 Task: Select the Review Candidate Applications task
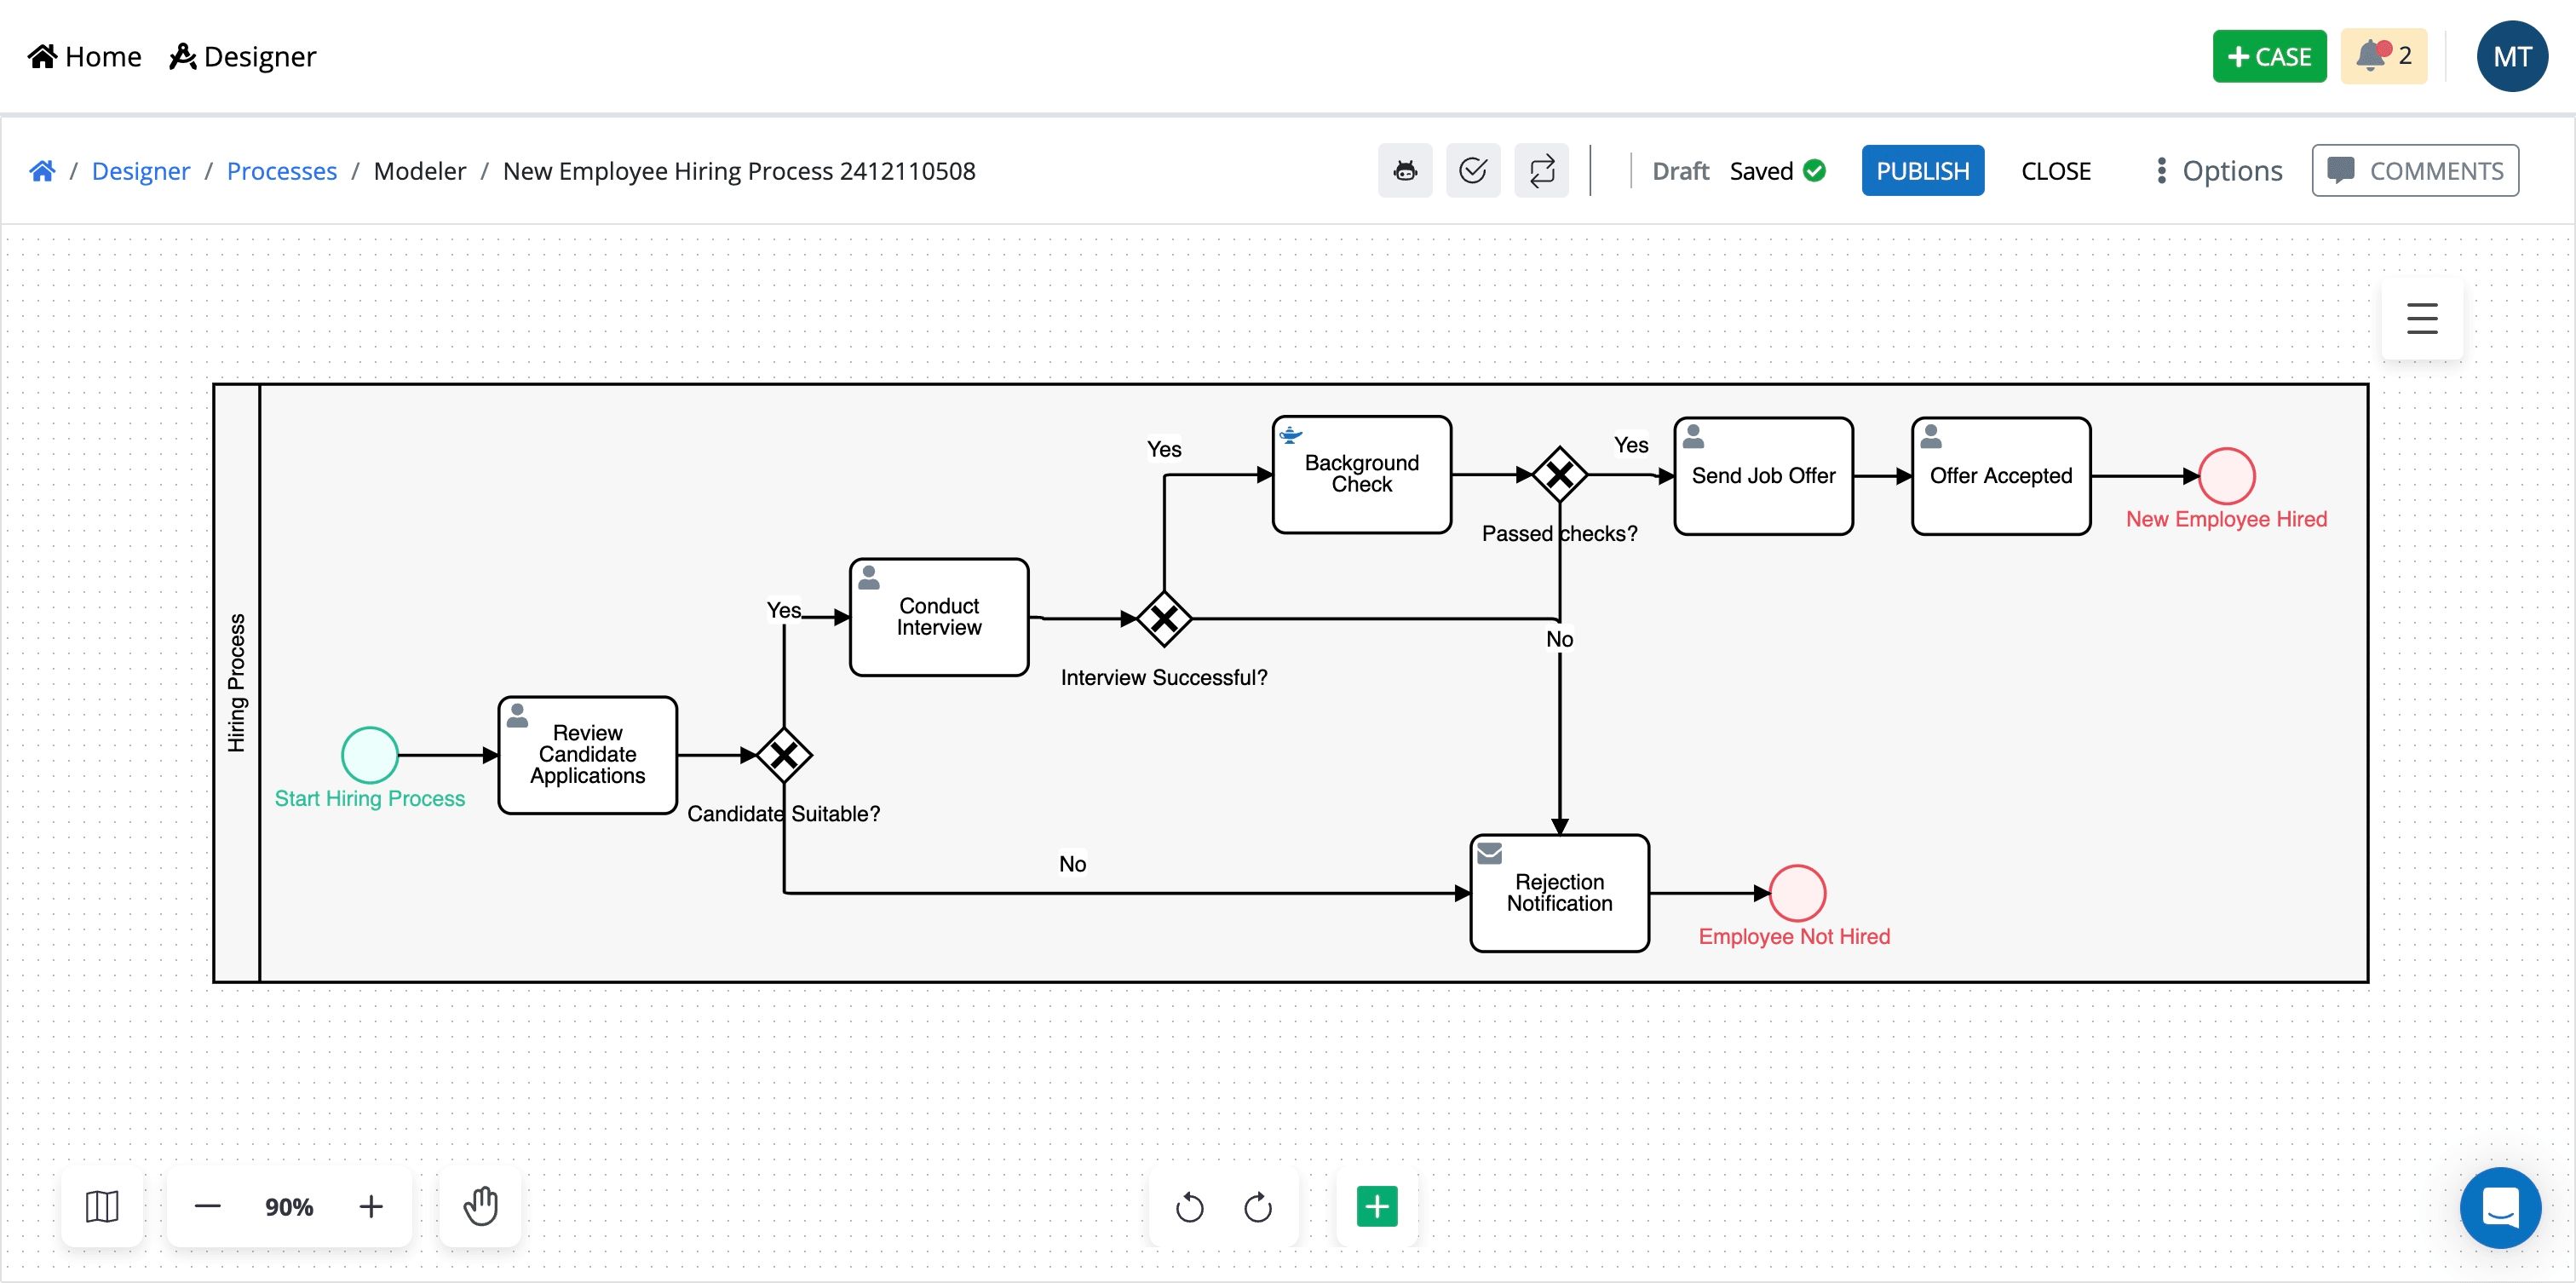point(588,755)
